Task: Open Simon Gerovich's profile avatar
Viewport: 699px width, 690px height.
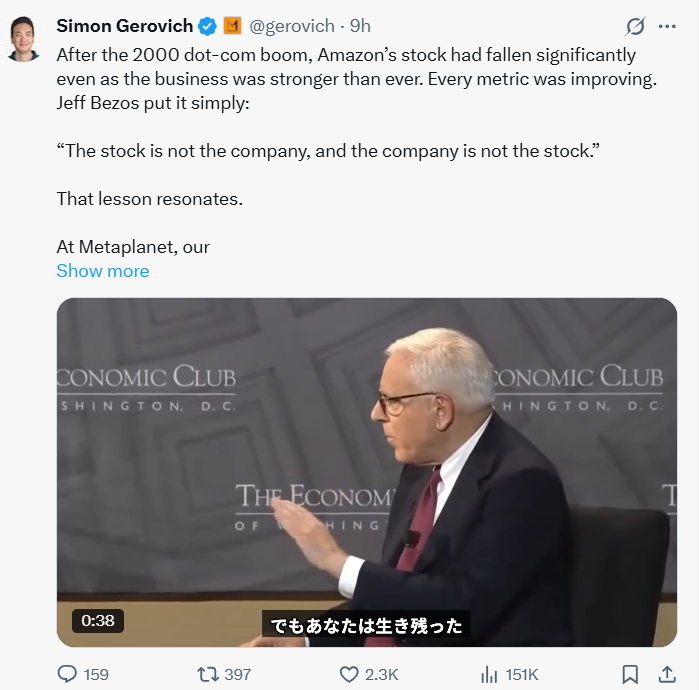Action: [23, 38]
